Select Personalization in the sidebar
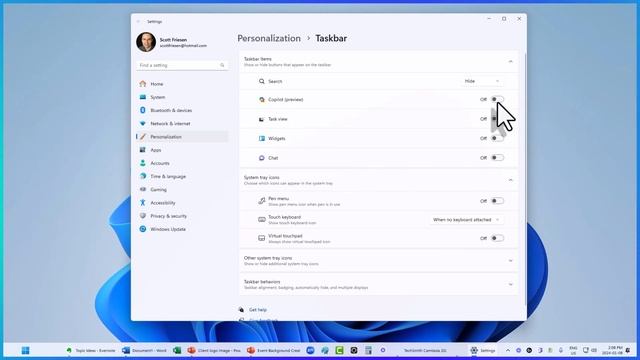Image resolution: width=640 pixels, height=360 pixels. [x=182, y=137]
